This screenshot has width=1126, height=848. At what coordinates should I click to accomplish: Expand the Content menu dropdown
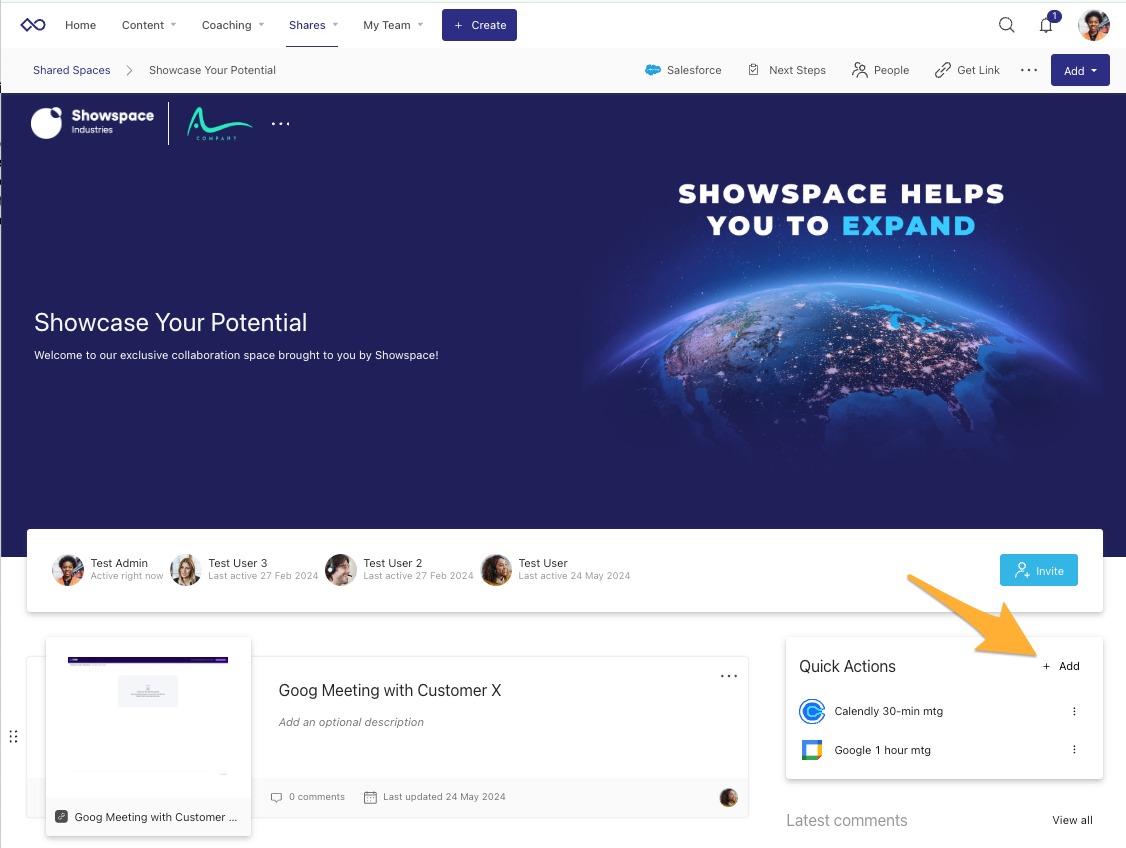149,25
